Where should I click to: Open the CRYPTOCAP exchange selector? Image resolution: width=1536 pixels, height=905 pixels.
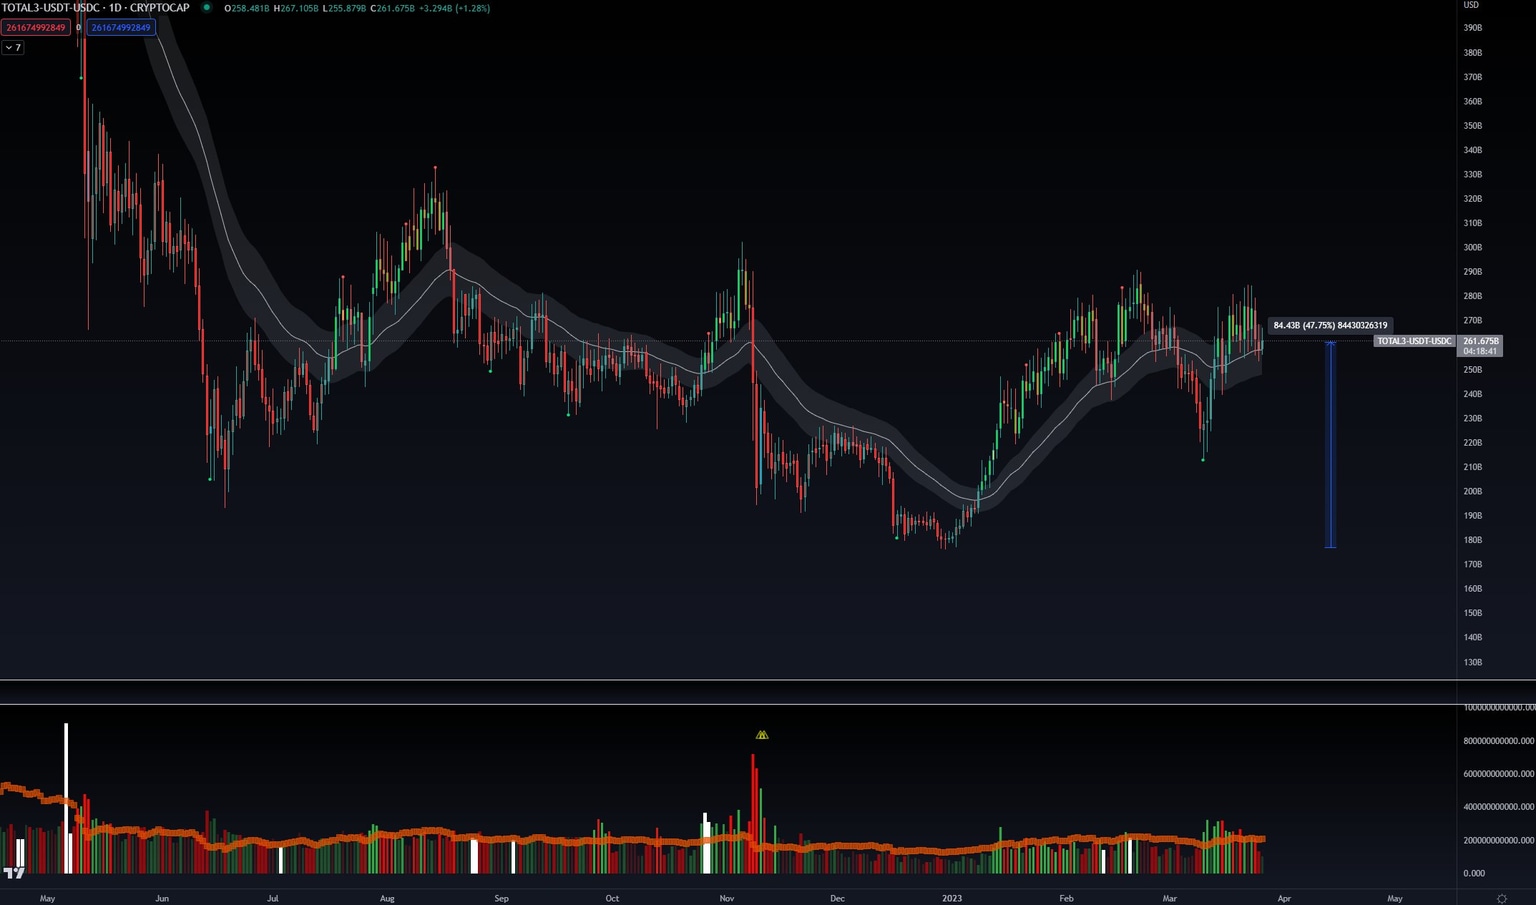point(161,8)
